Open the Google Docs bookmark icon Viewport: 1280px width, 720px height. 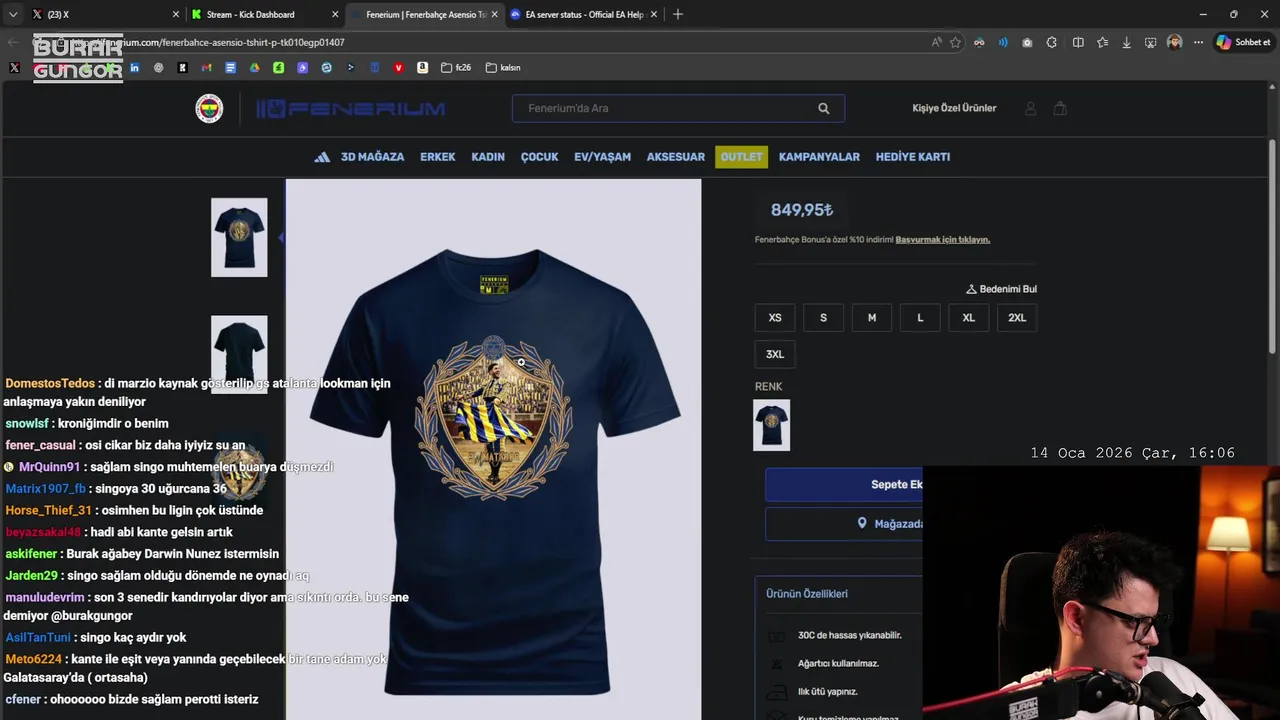tap(230, 68)
